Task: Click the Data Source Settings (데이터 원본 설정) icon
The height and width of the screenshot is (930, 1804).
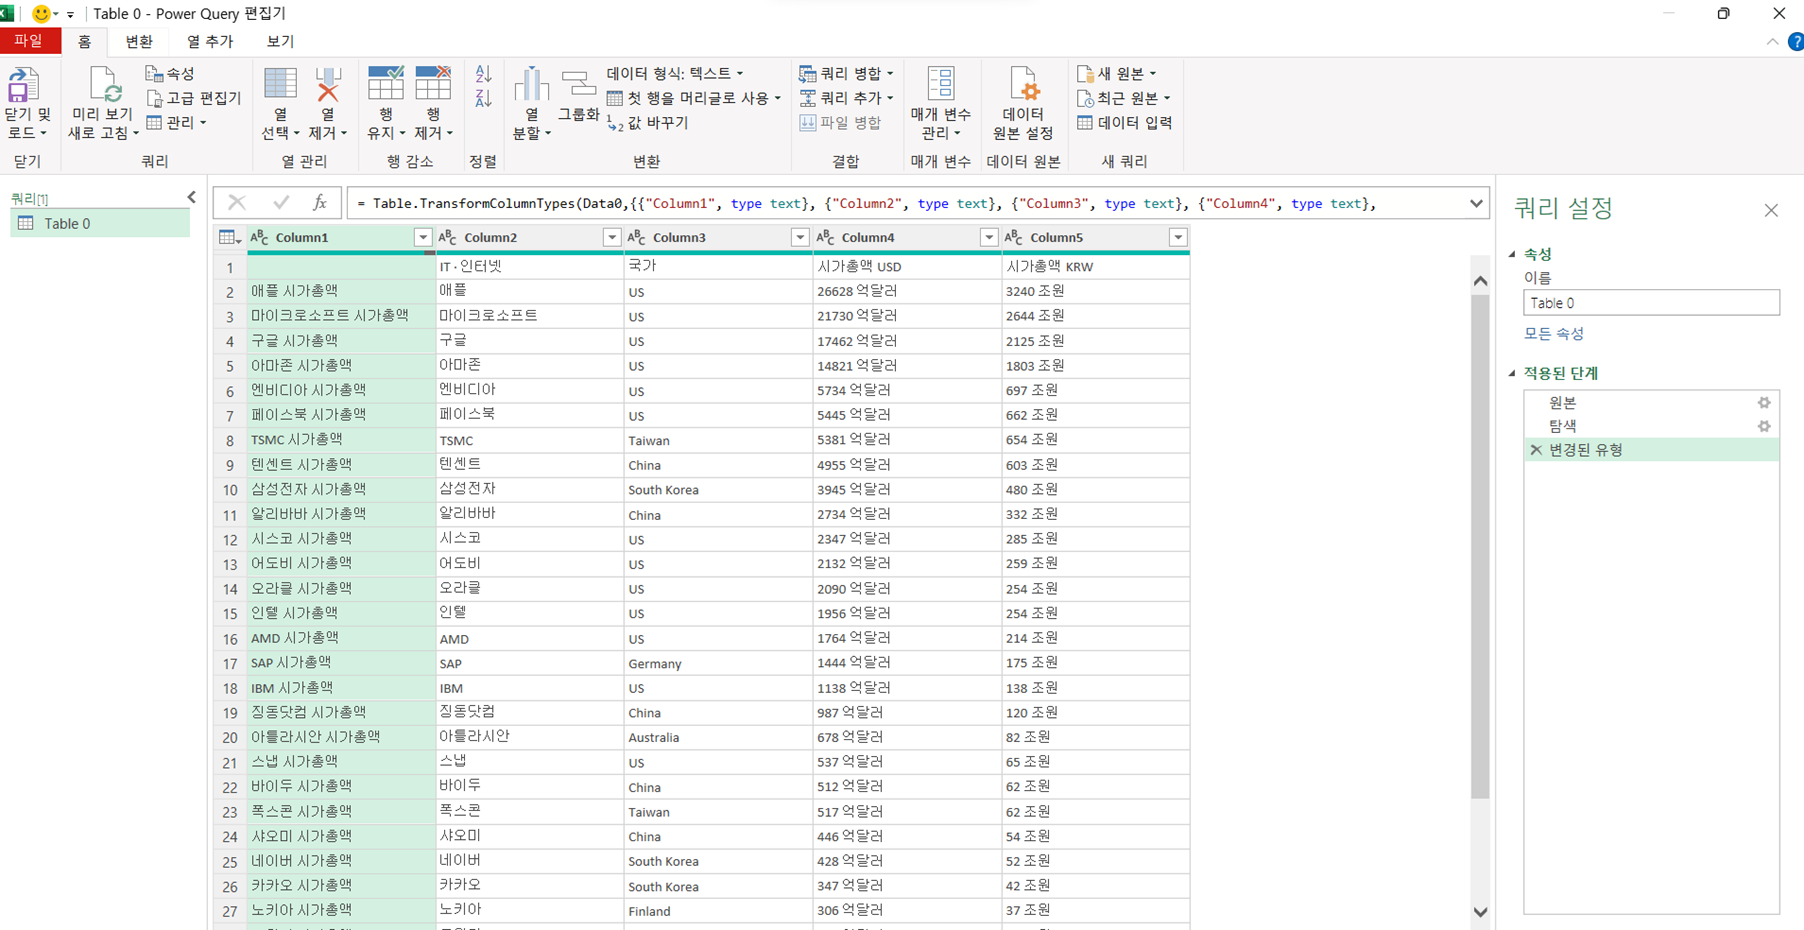Action: coord(1024,84)
